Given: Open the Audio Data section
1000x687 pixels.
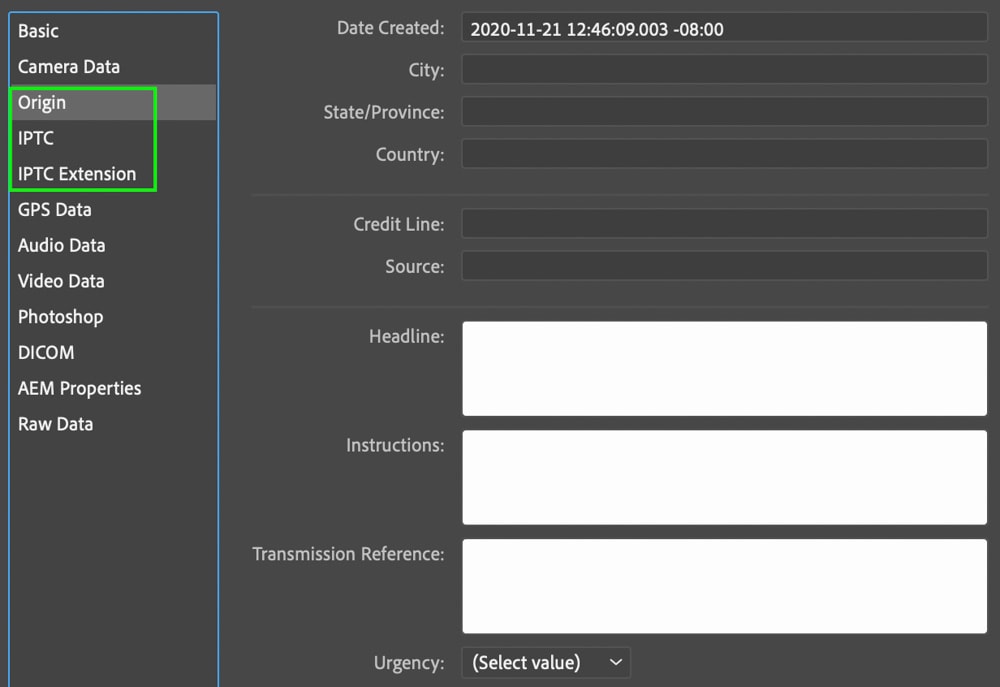Looking at the screenshot, I should 60,245.
